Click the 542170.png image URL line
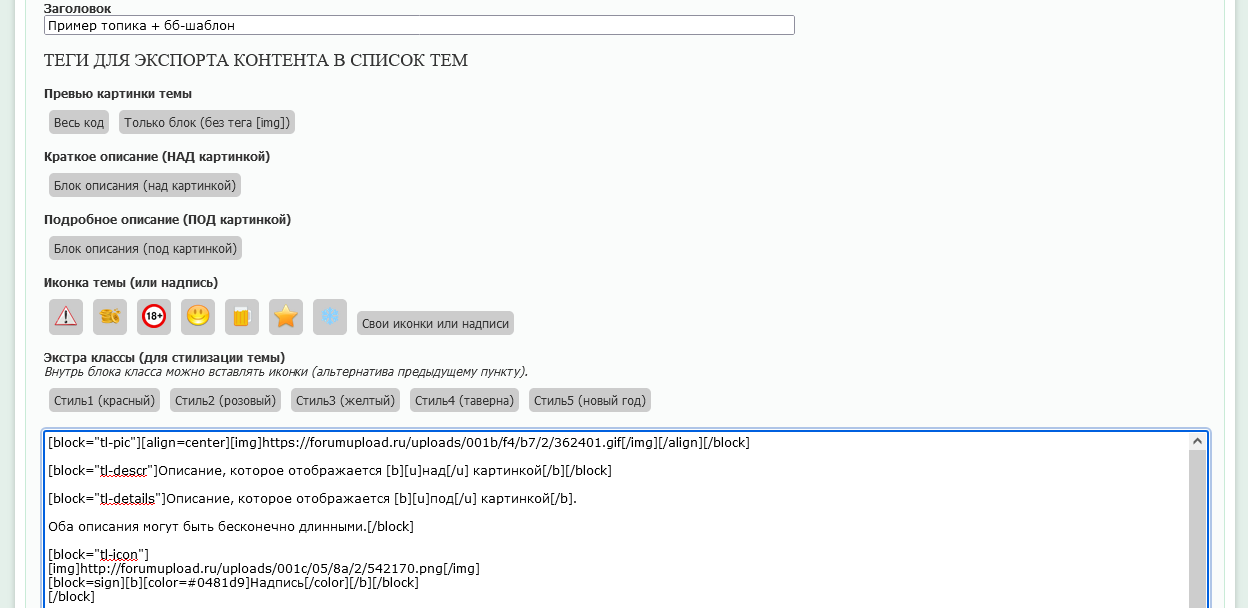The image size is (1248, 608). click(x=264, y=568)
